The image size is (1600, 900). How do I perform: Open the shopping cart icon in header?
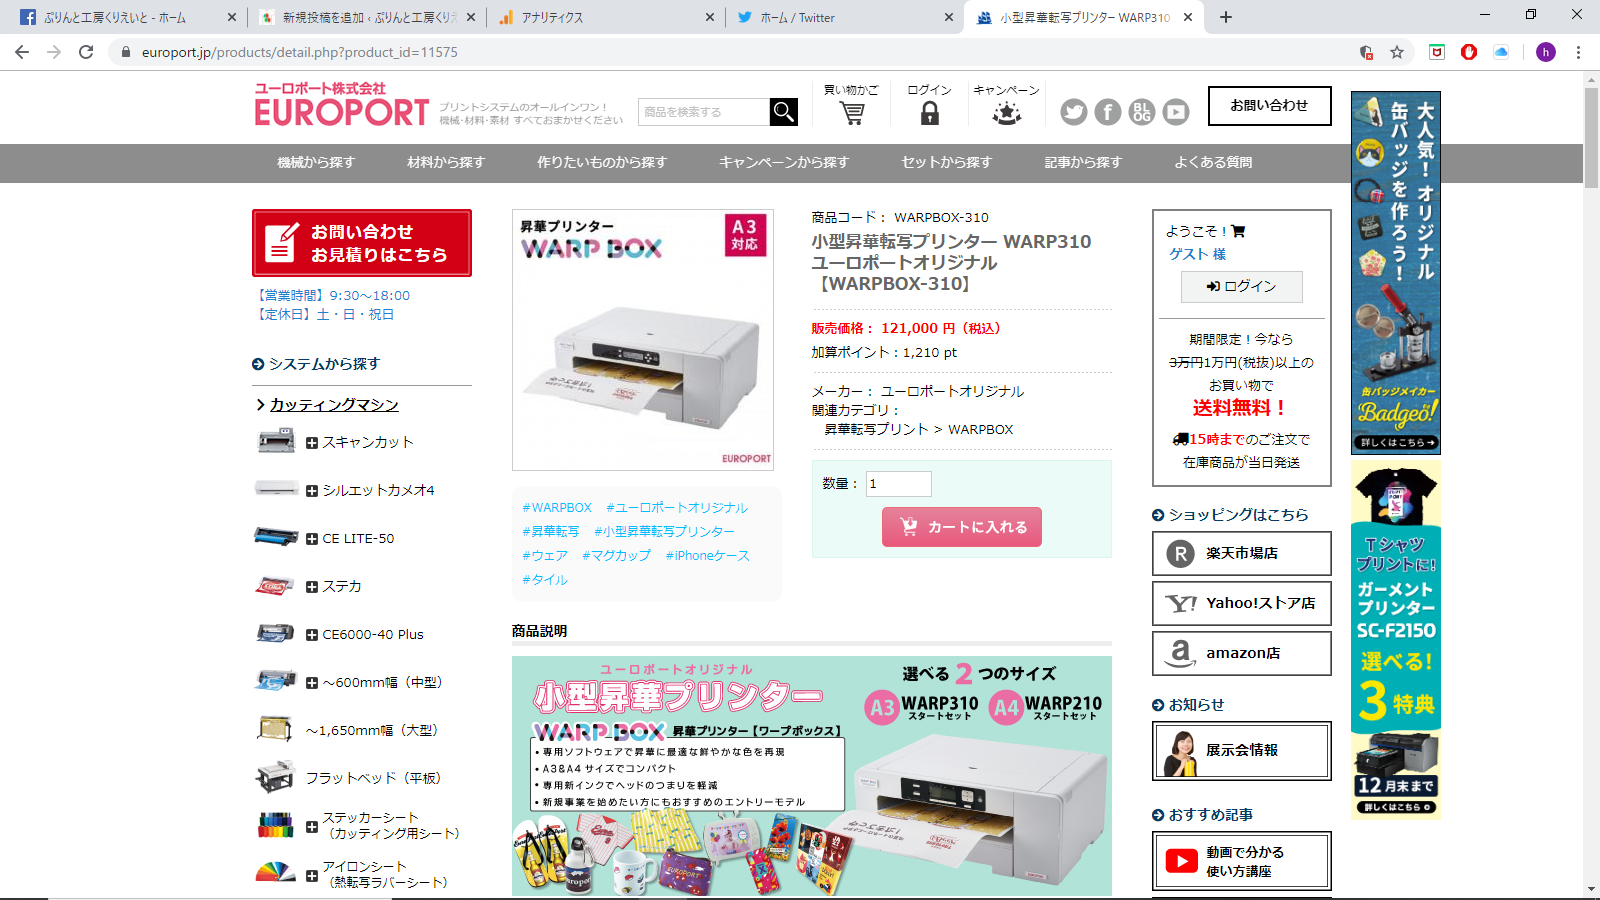click(852, 113)
